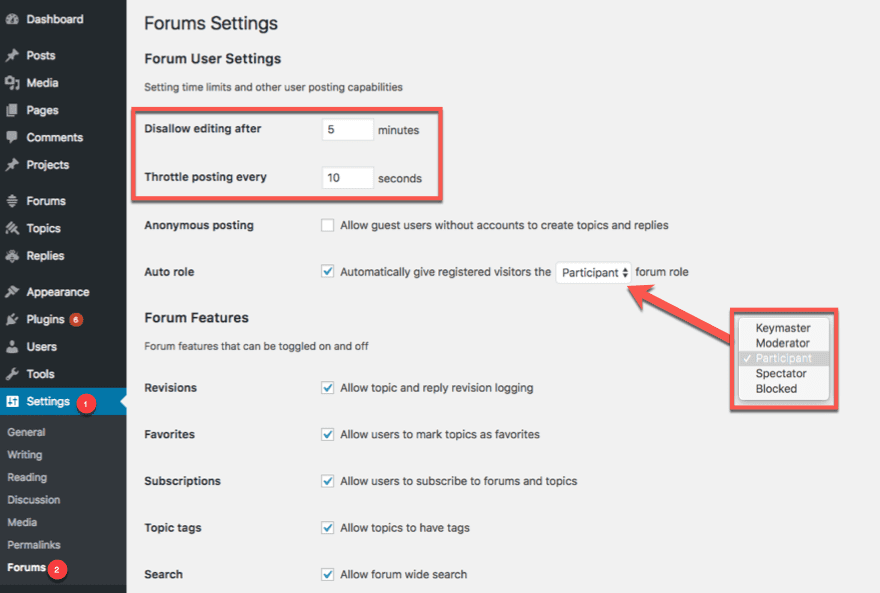Click the Dashboard gauge icon
Image resolution: width=880 pixels, height=593 pixels.
pos(12,19)
